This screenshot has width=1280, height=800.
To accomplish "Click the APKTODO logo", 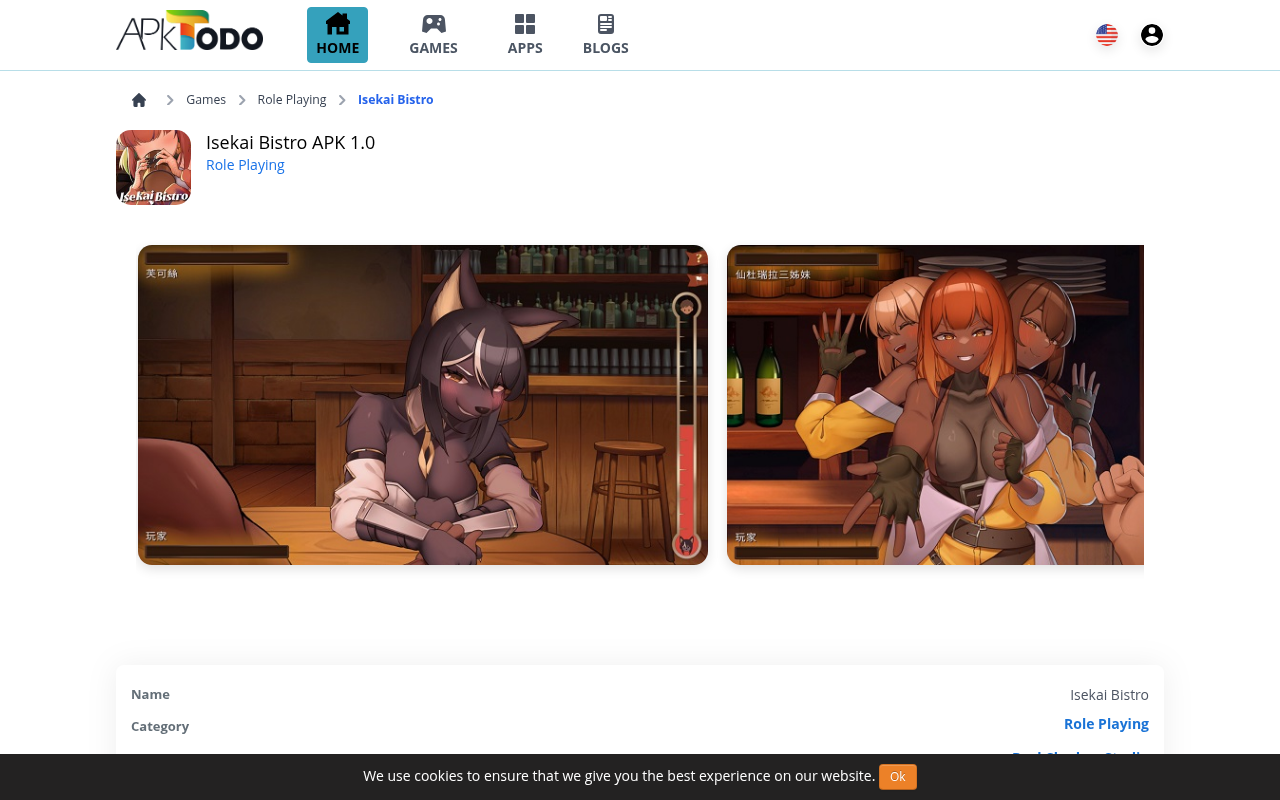I will click(189, 32).
